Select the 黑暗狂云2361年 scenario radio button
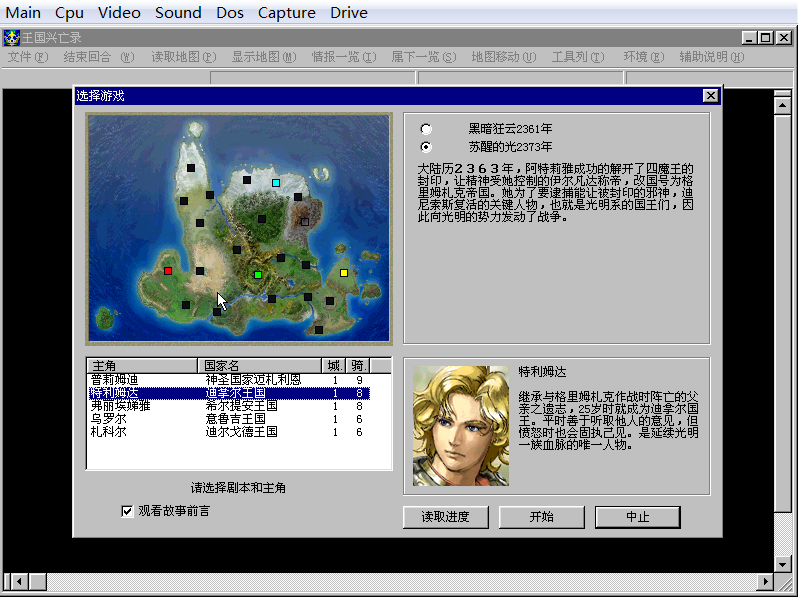The image size is (798, 597). tap(426, 129)
